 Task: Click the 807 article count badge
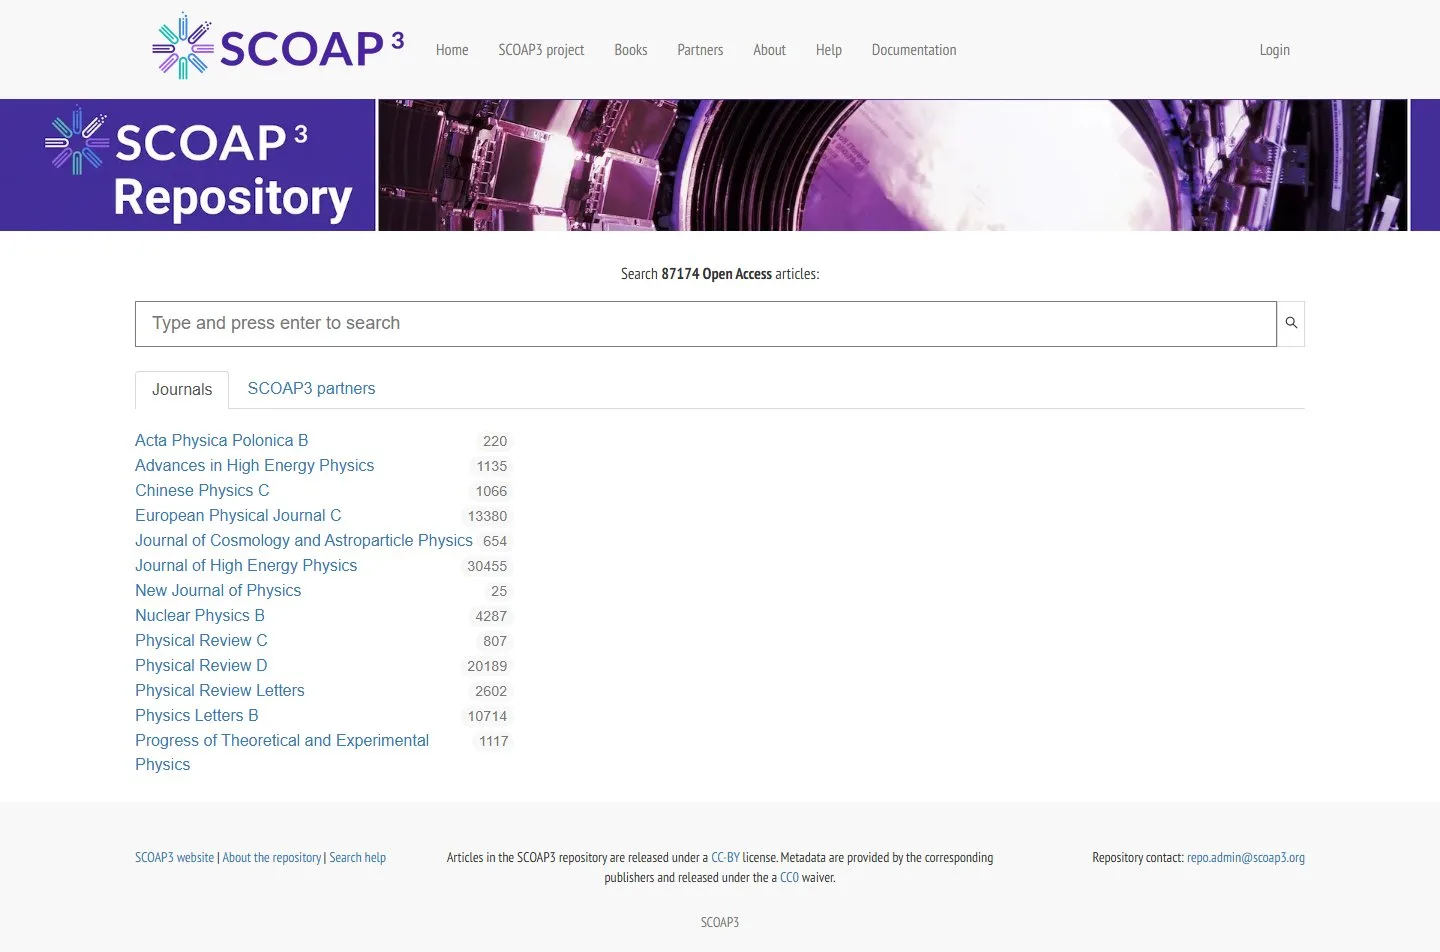(495, 641)
